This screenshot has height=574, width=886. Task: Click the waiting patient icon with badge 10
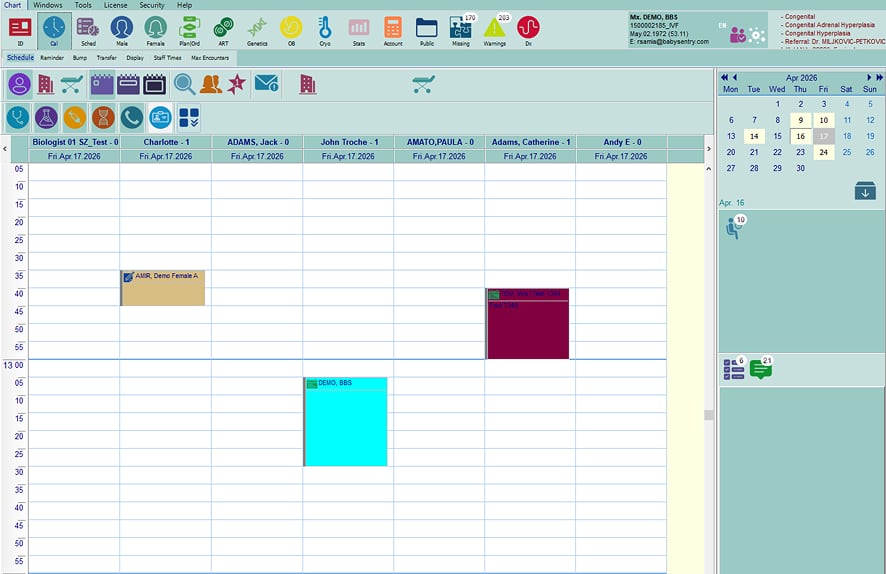pyautogui.click(x=735, y=227)
